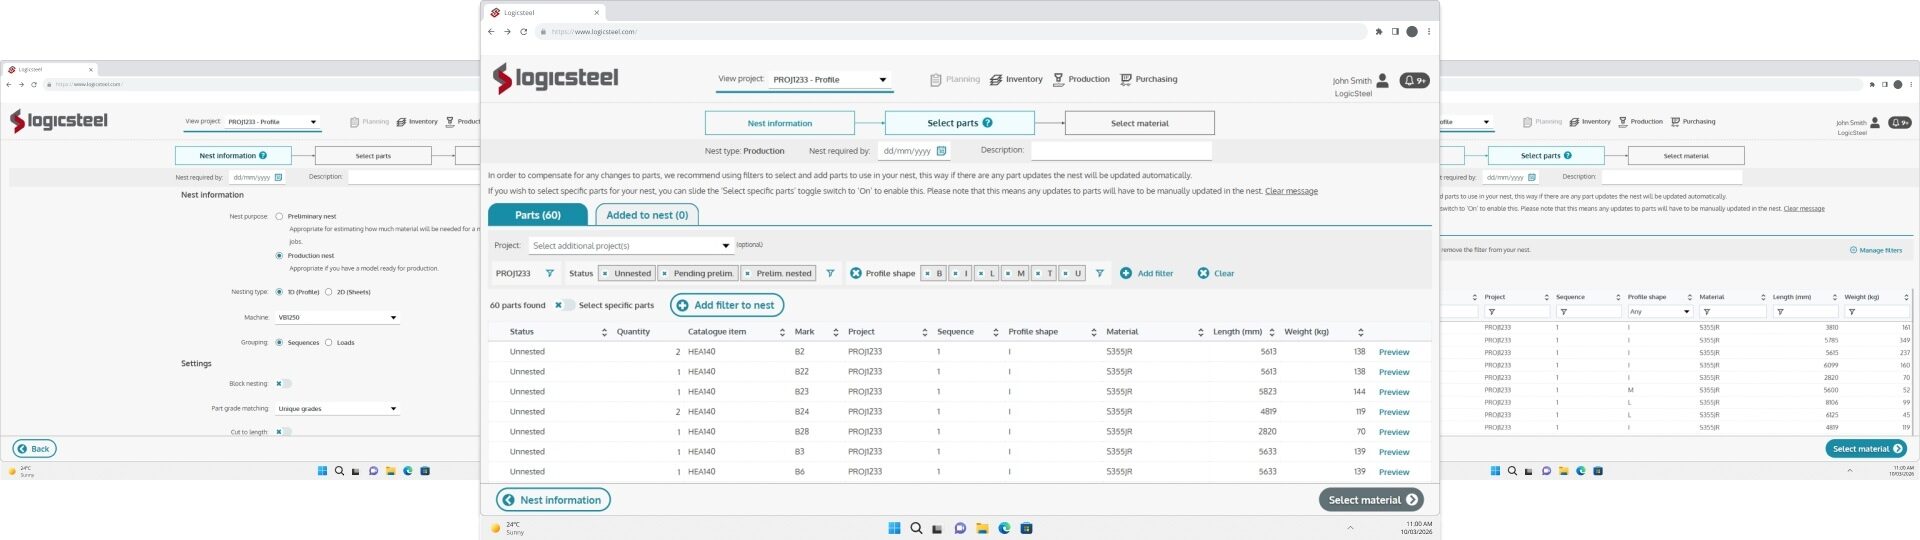Open the Select additional project(s) dropdown
Screen dimensions: 1920x540
pyautogui.click(x=630, y=245)
